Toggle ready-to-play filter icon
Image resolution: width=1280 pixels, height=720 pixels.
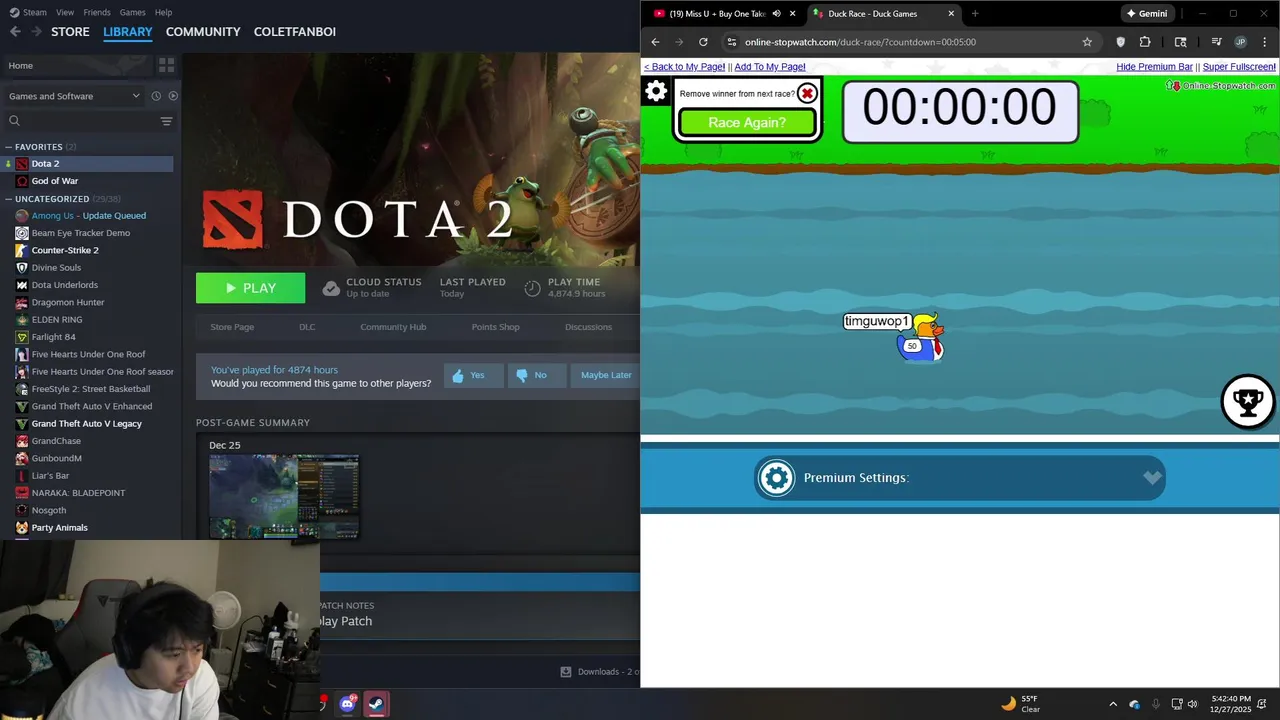(173, 96)
